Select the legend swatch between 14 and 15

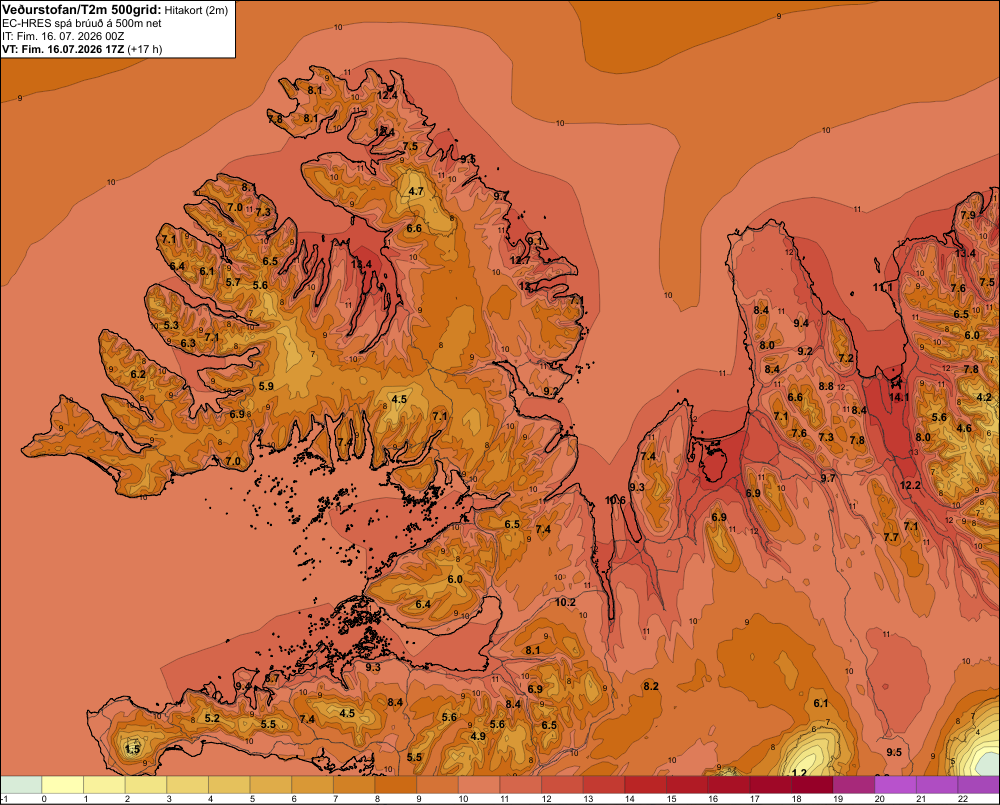coord(645,785)
